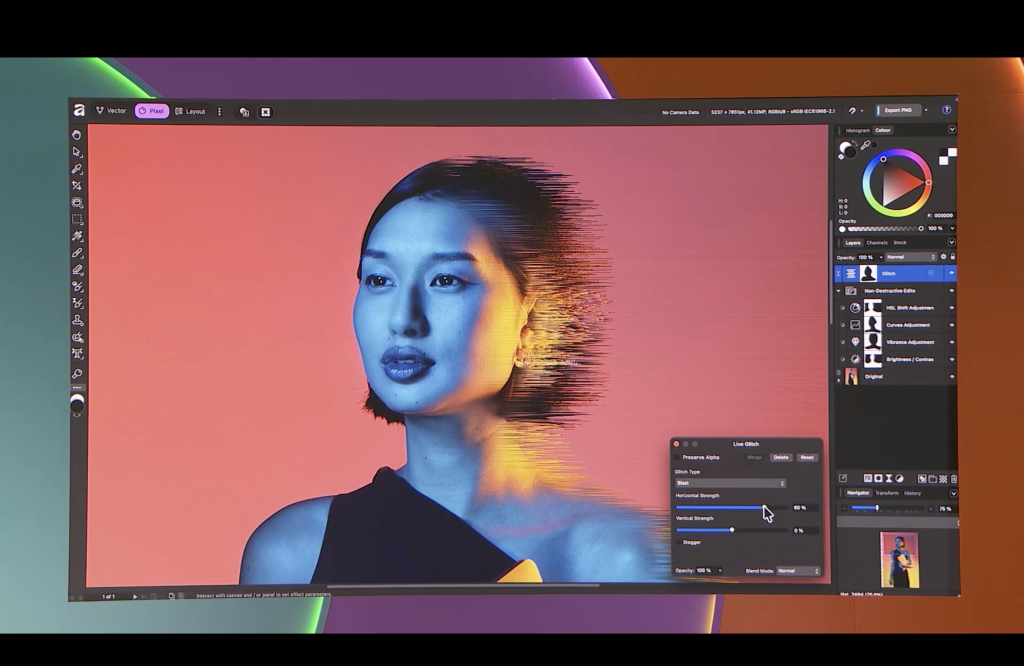
Task: Select the rectangular Marquee selection tool
Action: [x=77, y=220]
